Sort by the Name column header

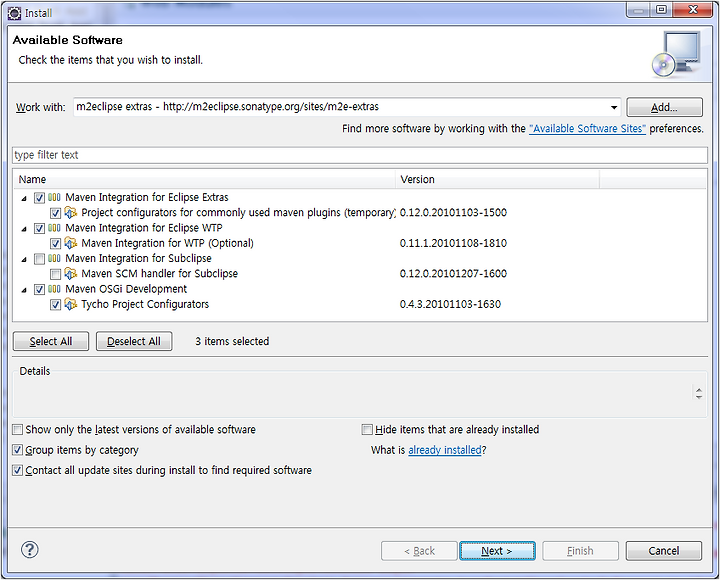click(x=204, y=180)
